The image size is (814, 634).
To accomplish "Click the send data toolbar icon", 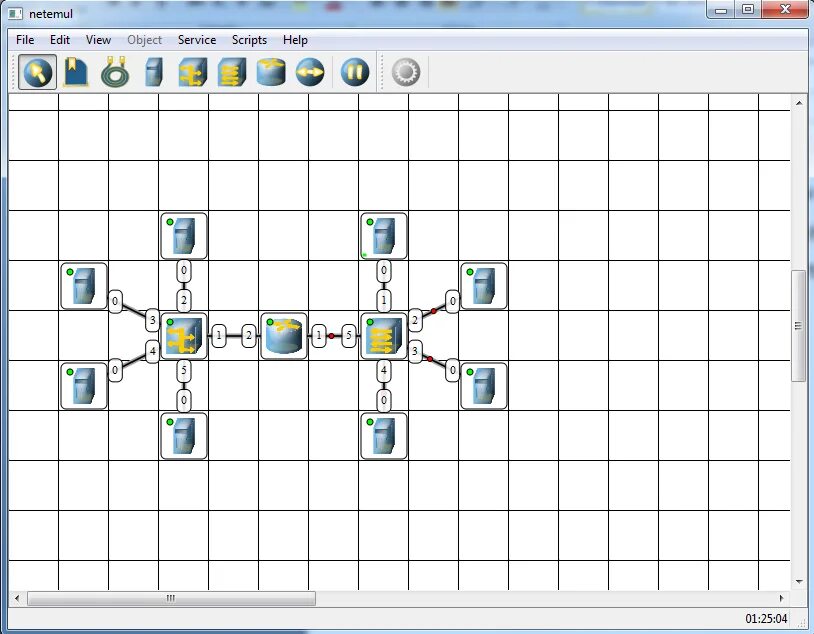I will 310,72.
